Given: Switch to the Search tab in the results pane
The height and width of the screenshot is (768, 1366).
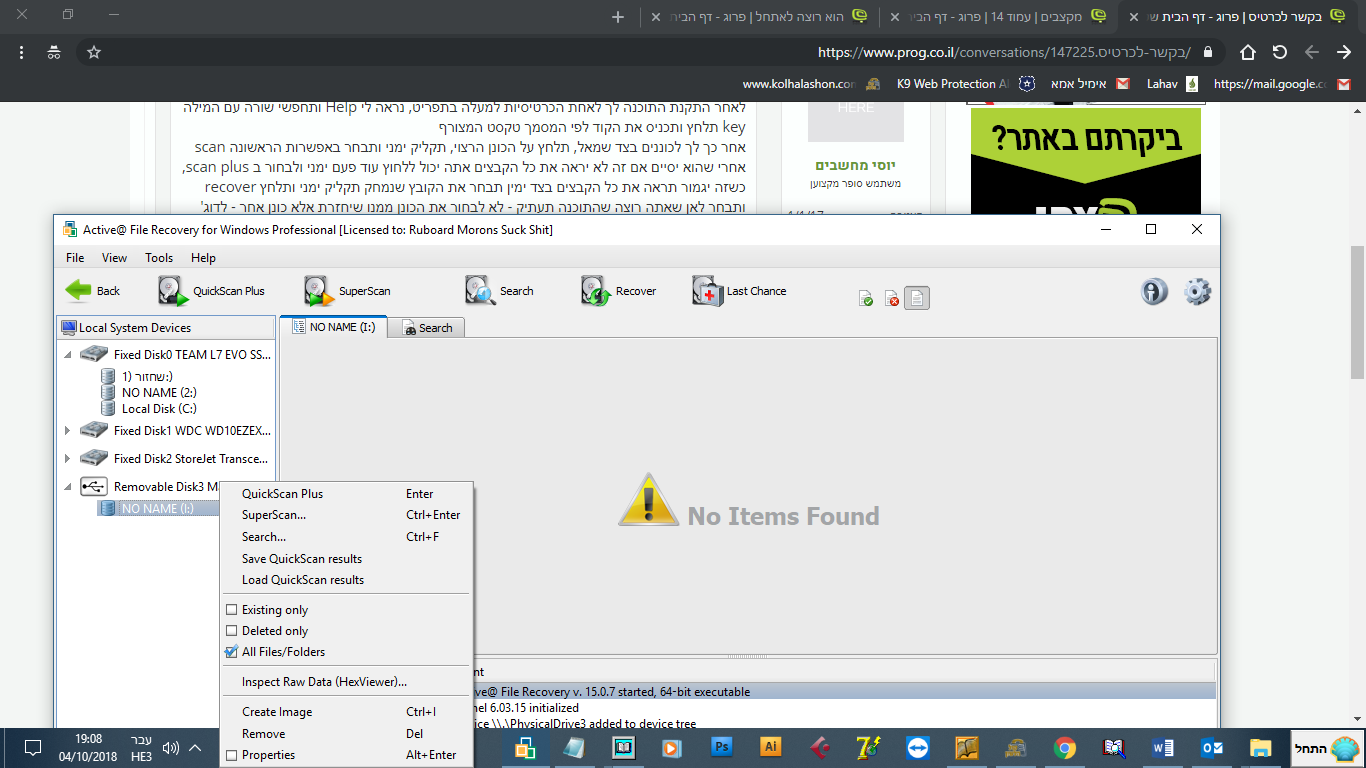Looking at the screenshot, I should click(427, 328).
